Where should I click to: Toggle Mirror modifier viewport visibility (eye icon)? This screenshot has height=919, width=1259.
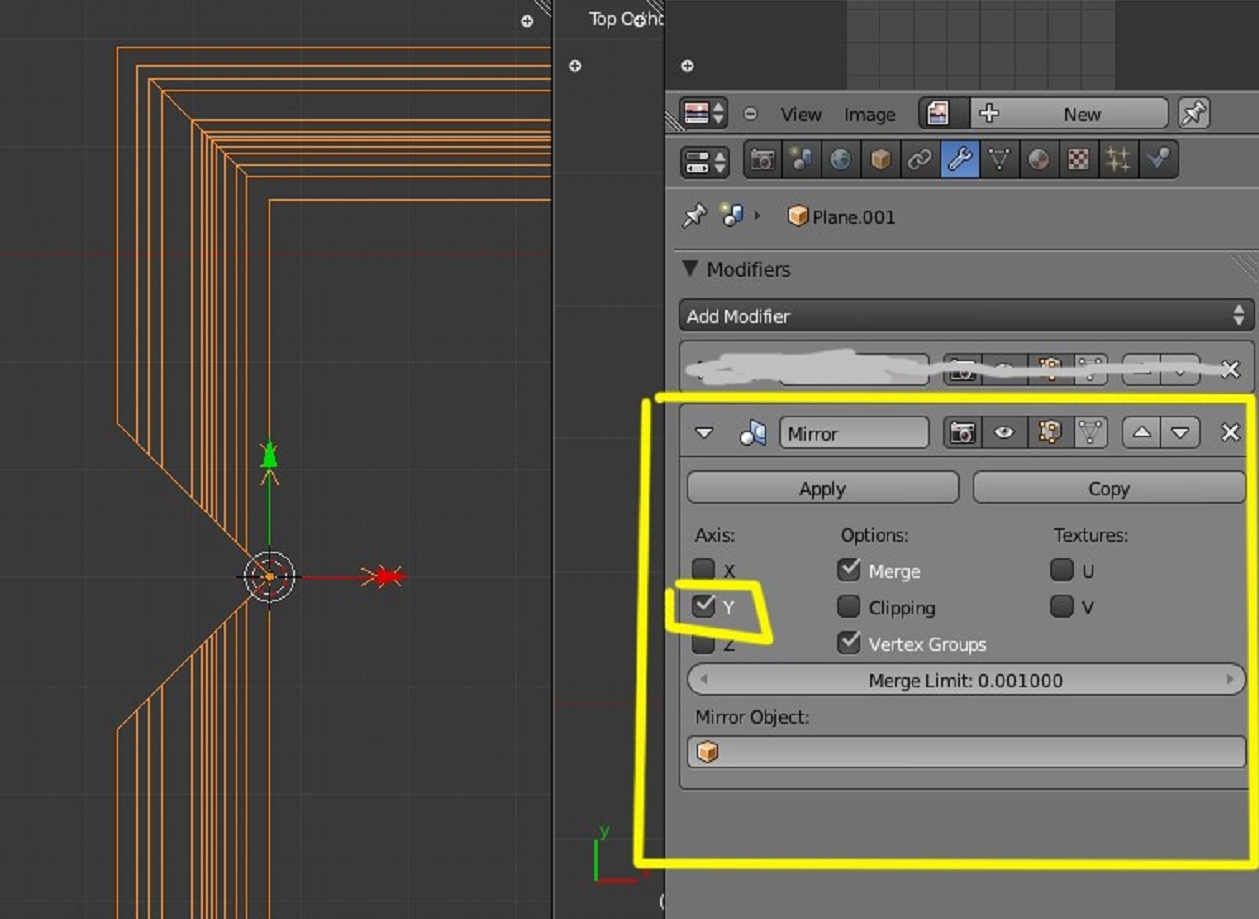(1003, 433)
